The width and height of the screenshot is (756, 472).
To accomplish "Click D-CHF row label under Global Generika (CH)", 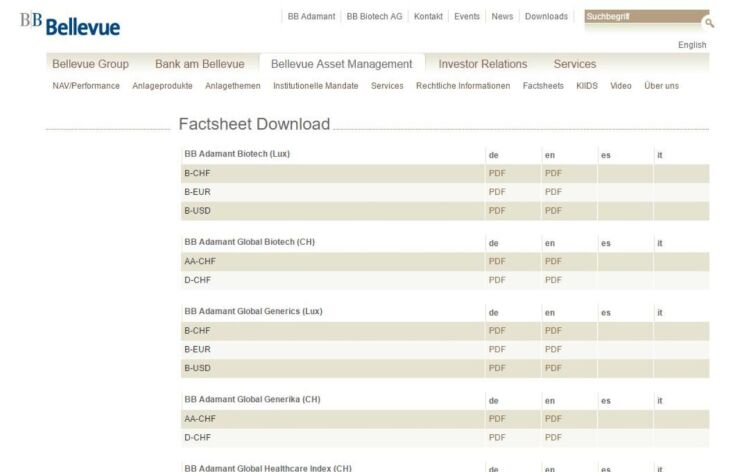I will 197,438.
